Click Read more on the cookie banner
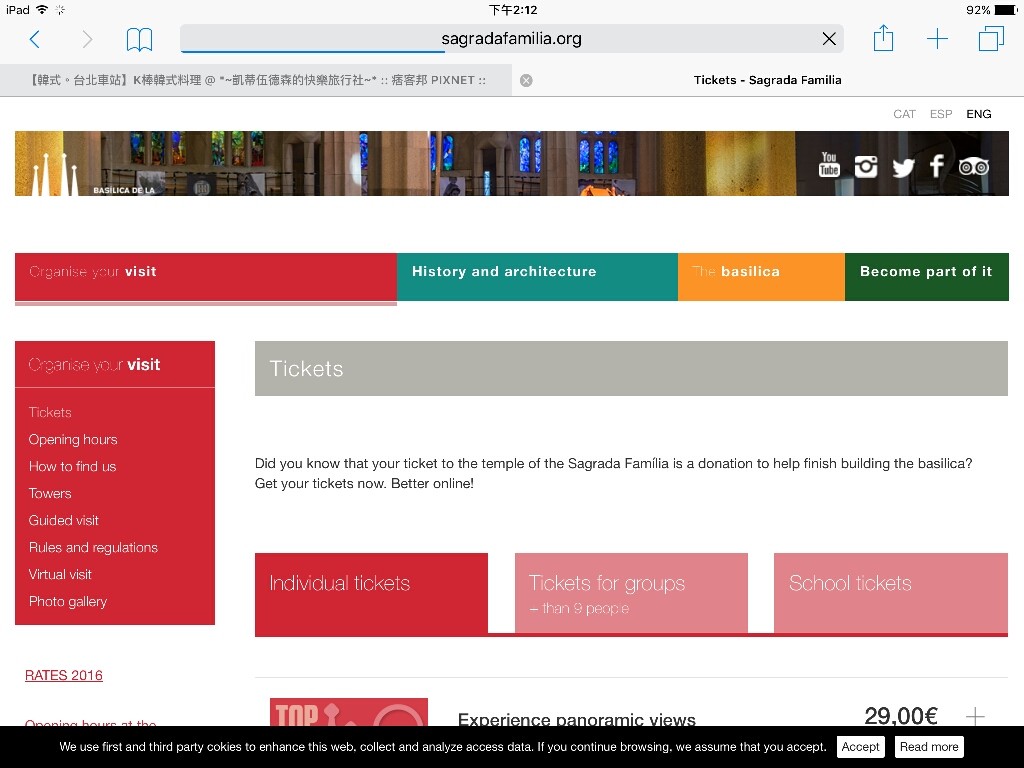The width and height of the screenshot is (1024, 768). point(929,746)
